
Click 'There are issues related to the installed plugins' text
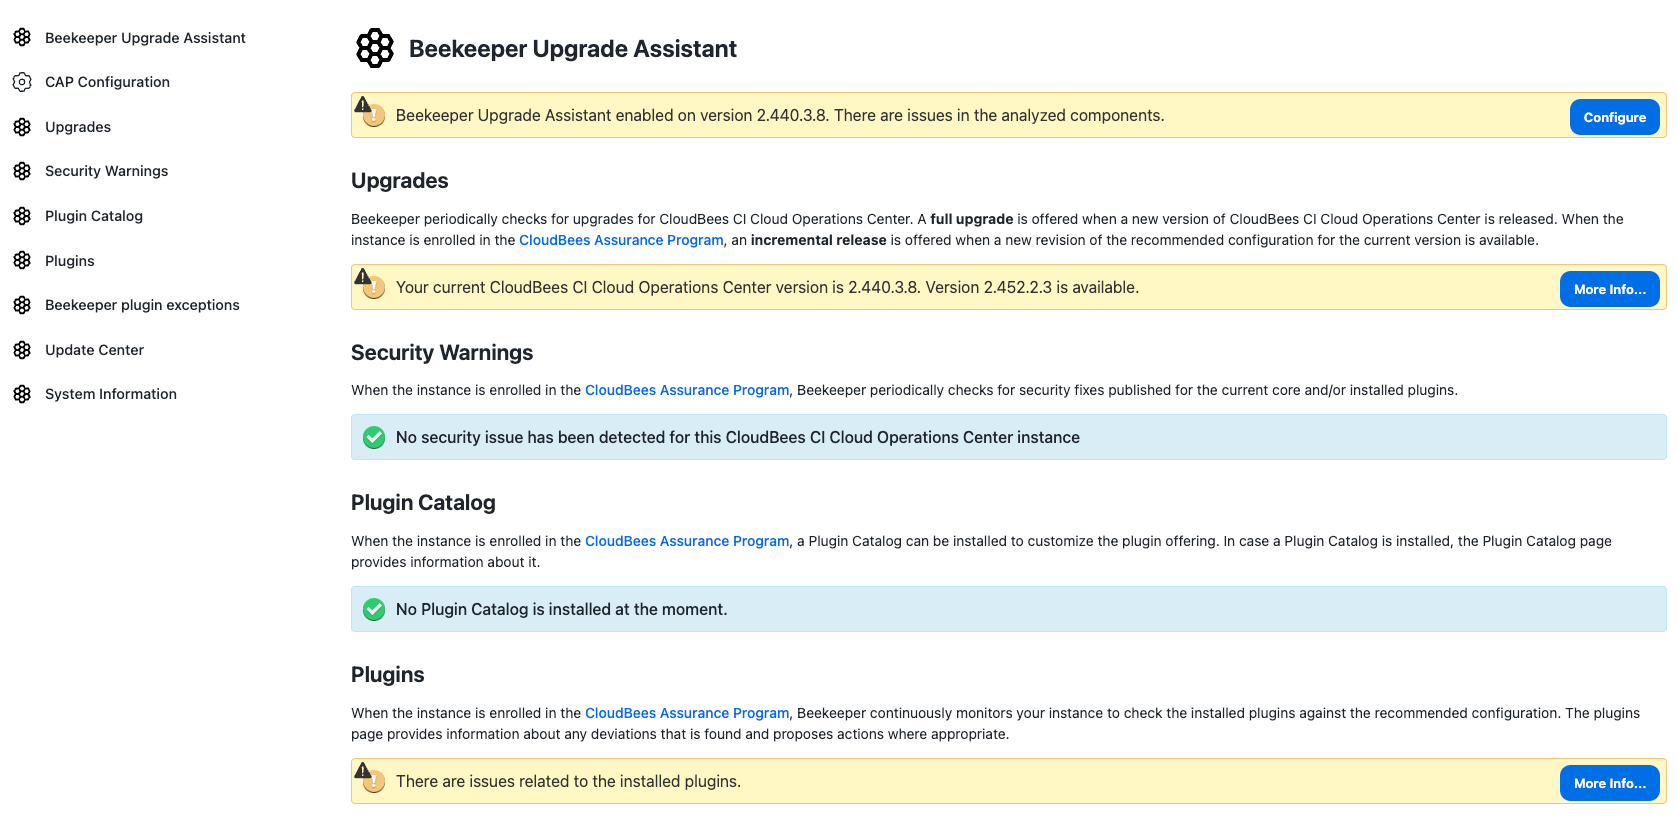pos(568,781)
